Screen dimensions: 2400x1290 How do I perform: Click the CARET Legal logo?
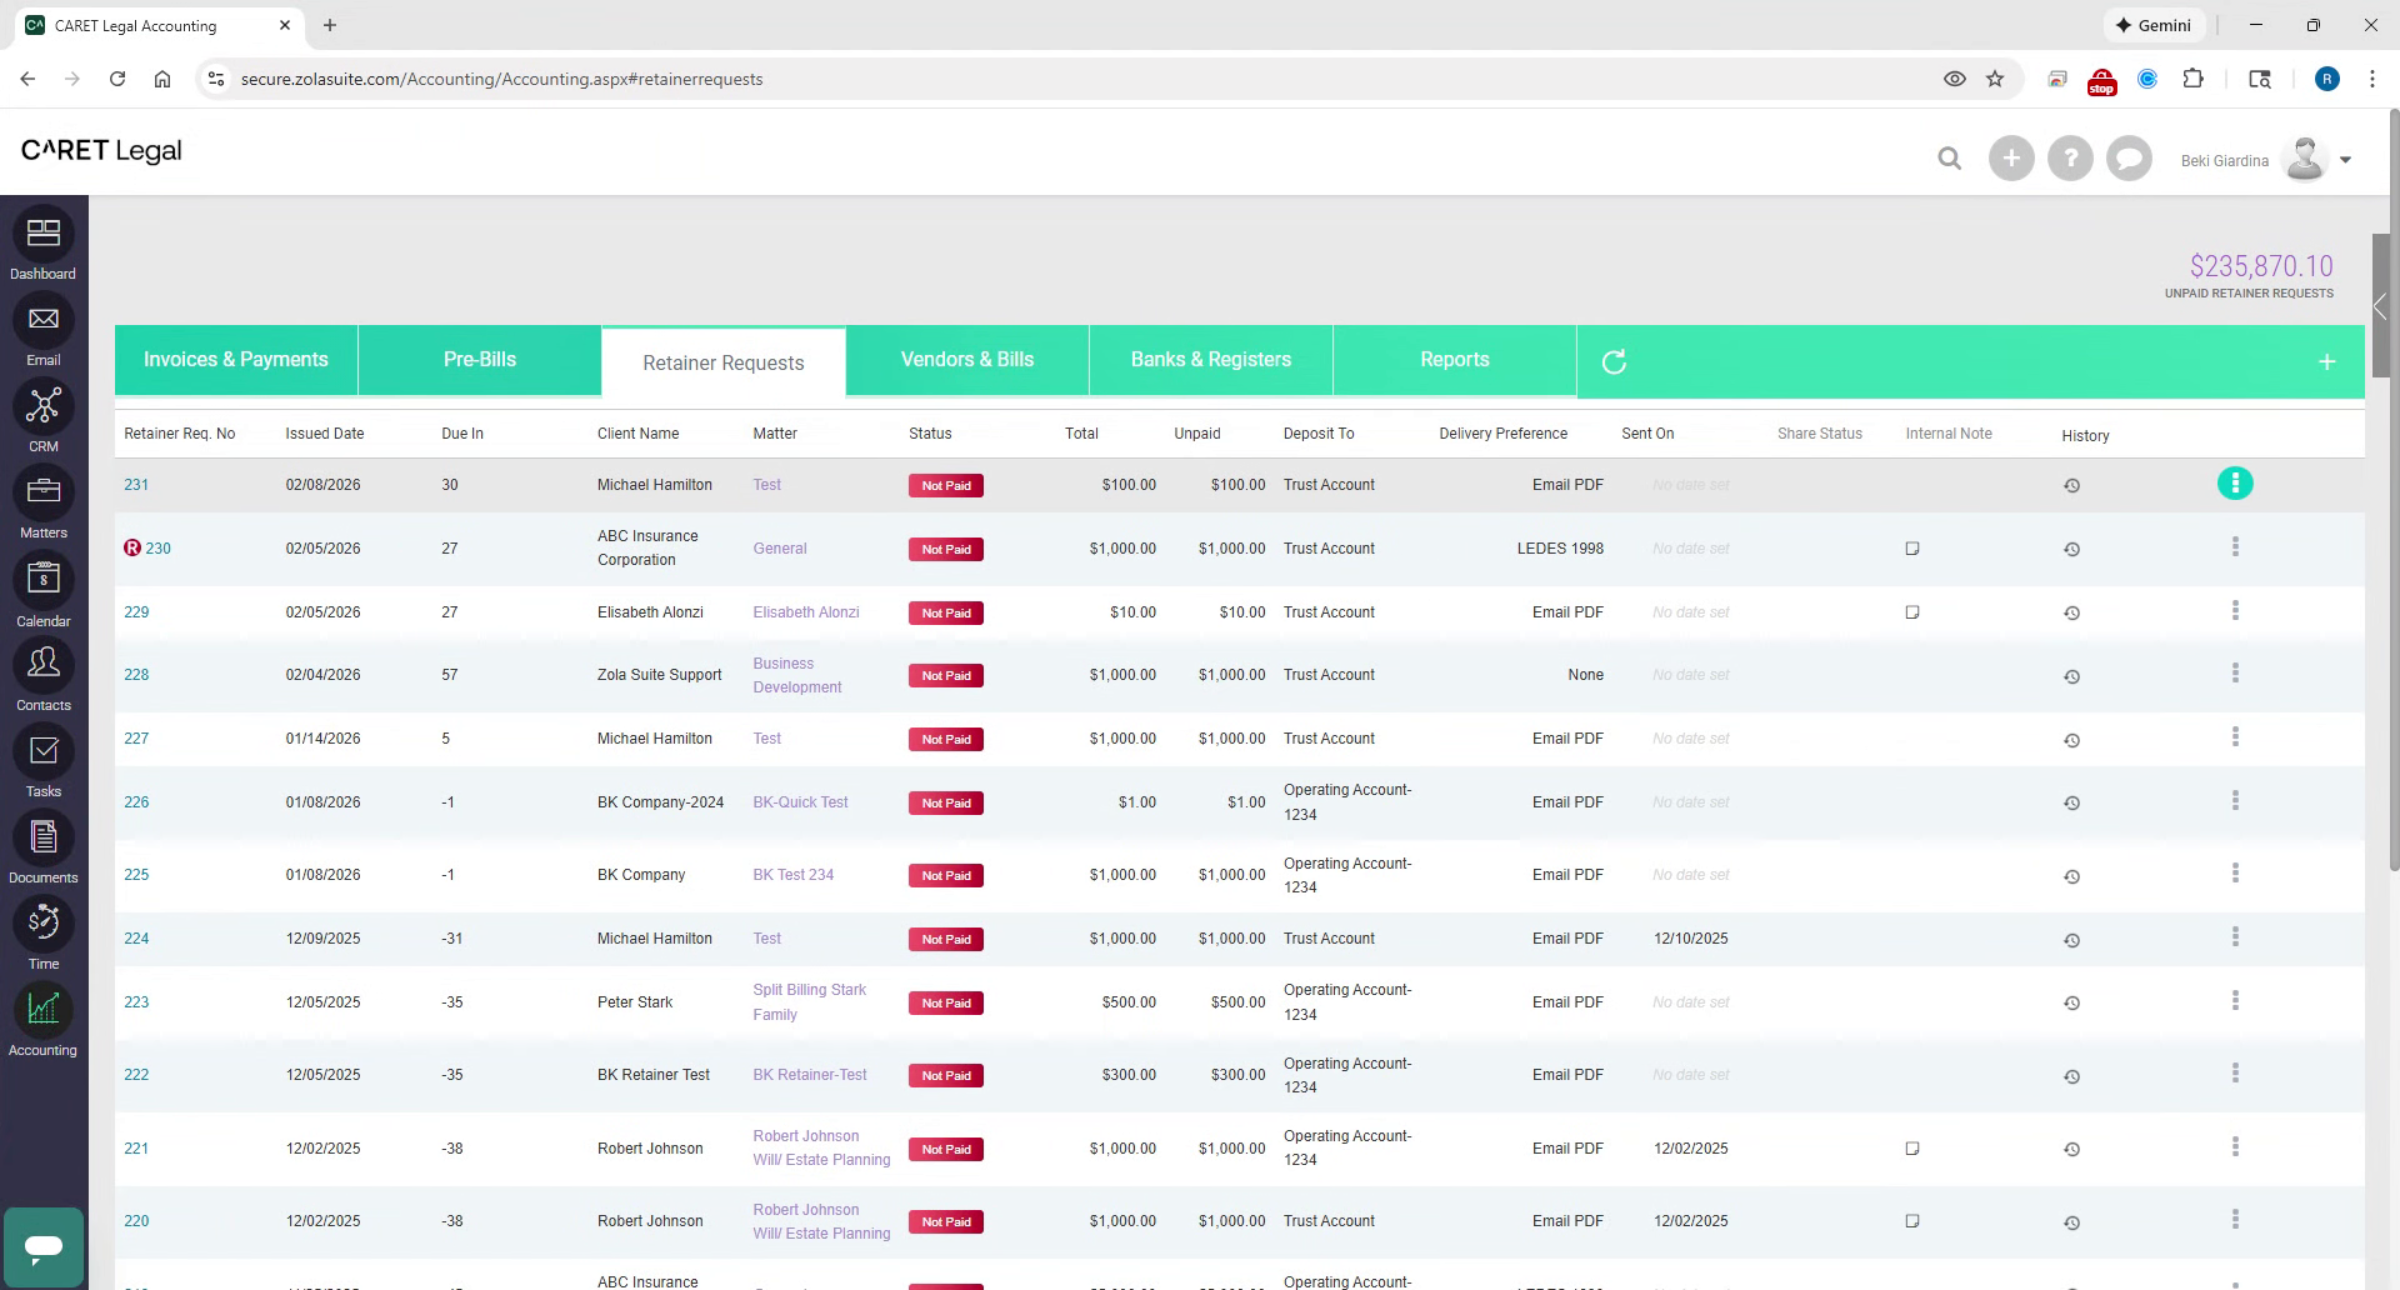pyautogui.click(x=101, y=150)
